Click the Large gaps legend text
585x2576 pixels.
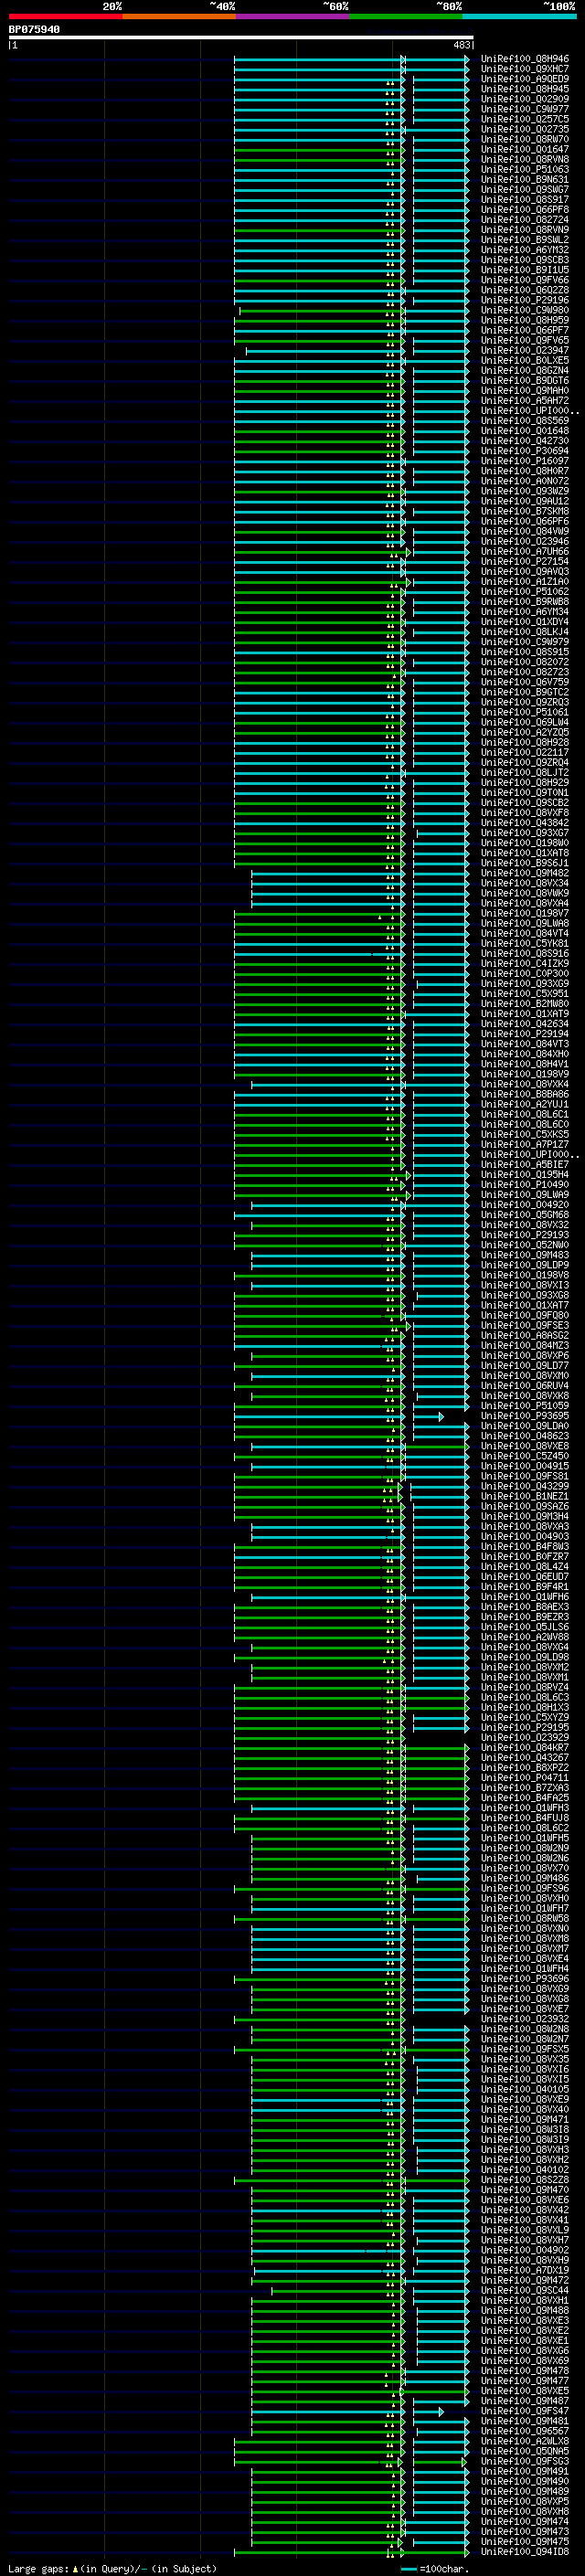pos(112,2568)
